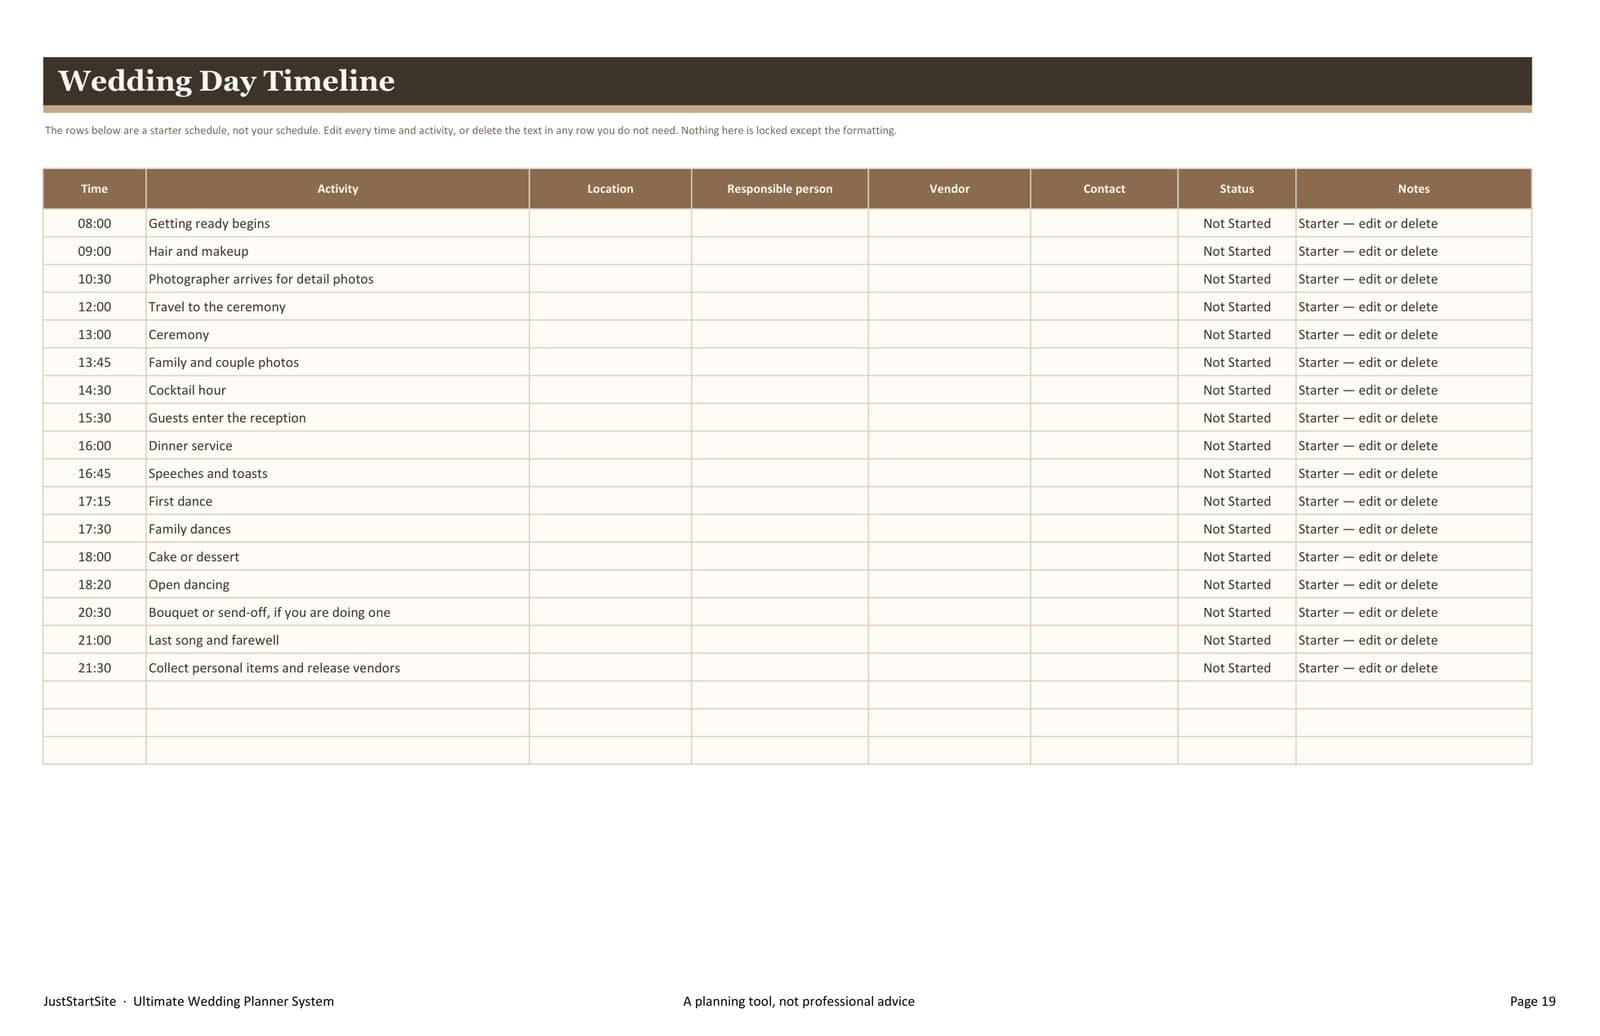Image resolution: width=1600 pixels, height=1036 pixels.
Task: Select the Notes column header
Action: coord(1413,189)
